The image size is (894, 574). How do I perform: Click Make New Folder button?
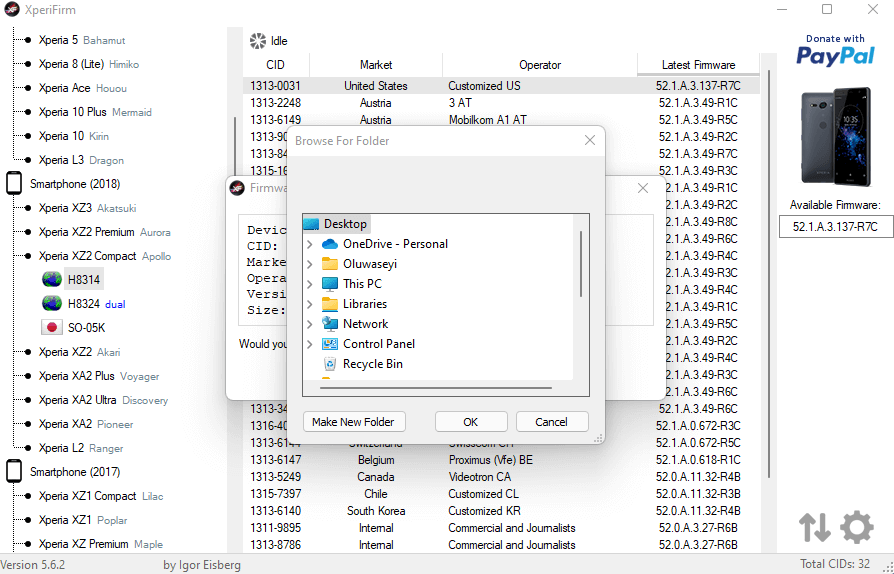354,422
